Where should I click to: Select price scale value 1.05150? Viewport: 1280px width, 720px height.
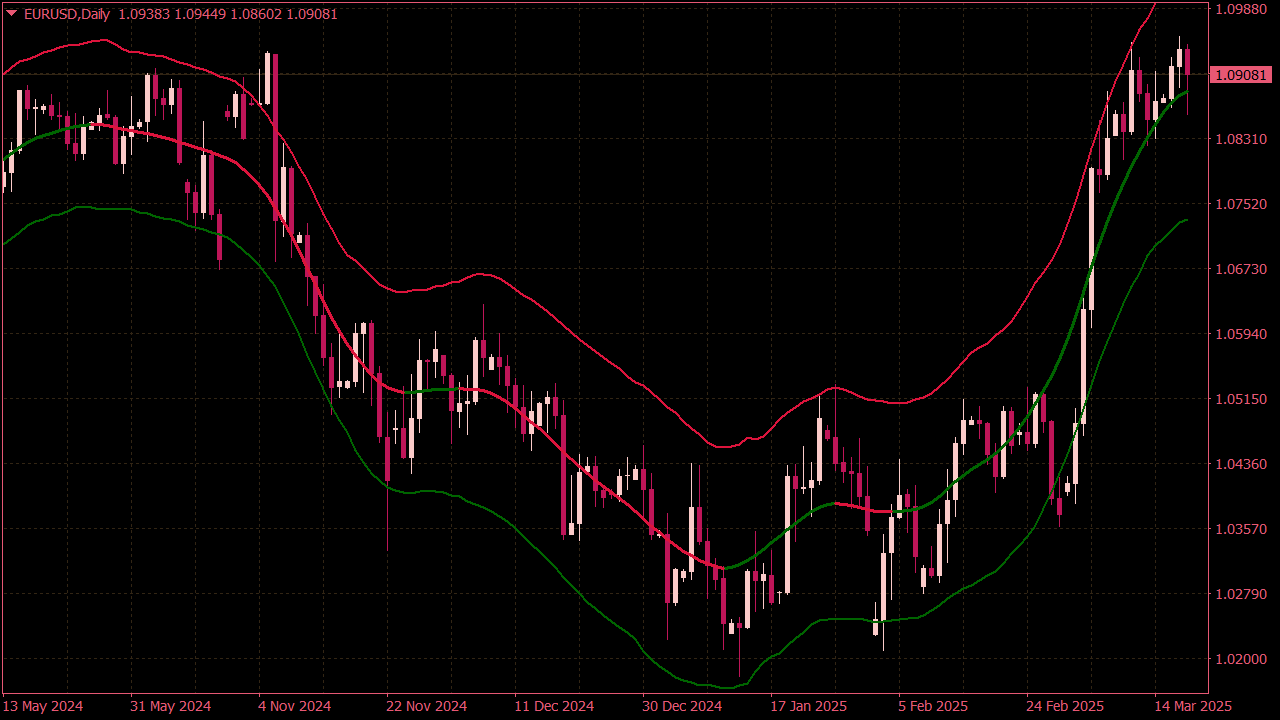coord(1241,399)
